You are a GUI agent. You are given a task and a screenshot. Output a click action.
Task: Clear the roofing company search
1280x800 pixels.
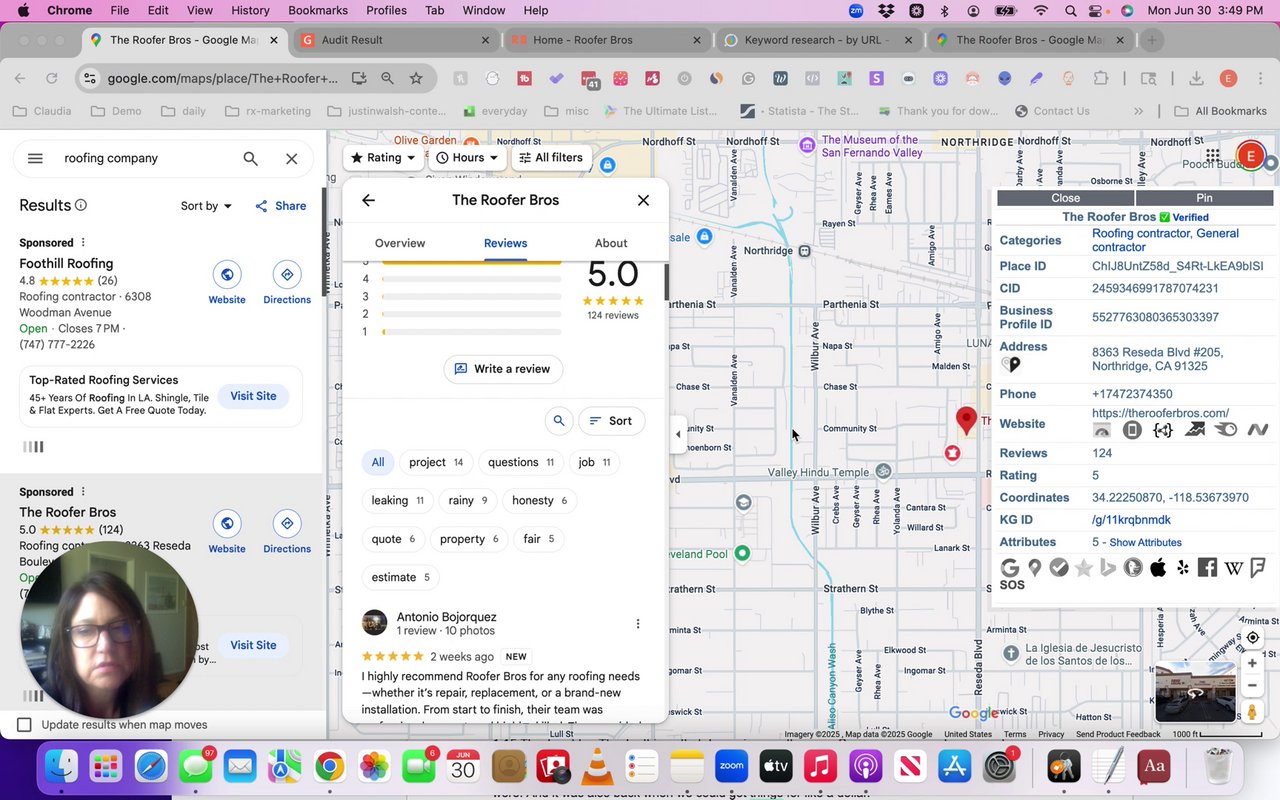pyautogui.click(x=291, y=158)
